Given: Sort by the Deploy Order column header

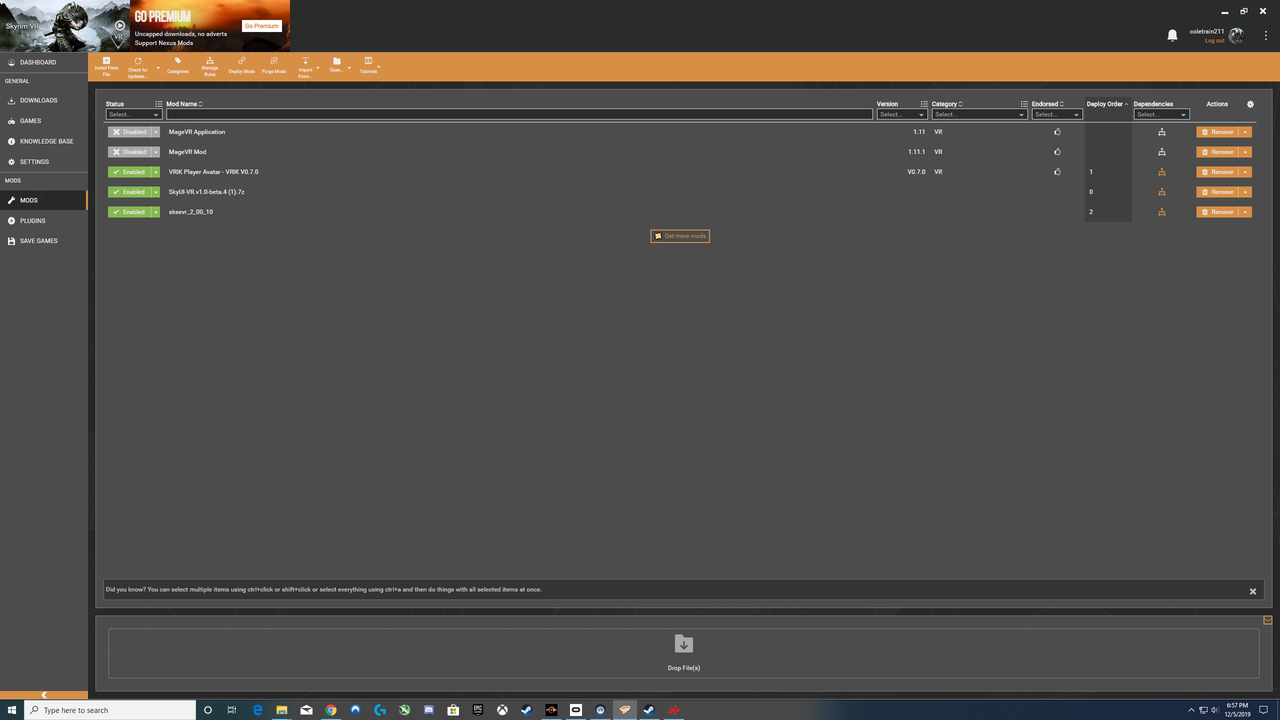Looking at the screenshot, I should (x=1107, y=104).
